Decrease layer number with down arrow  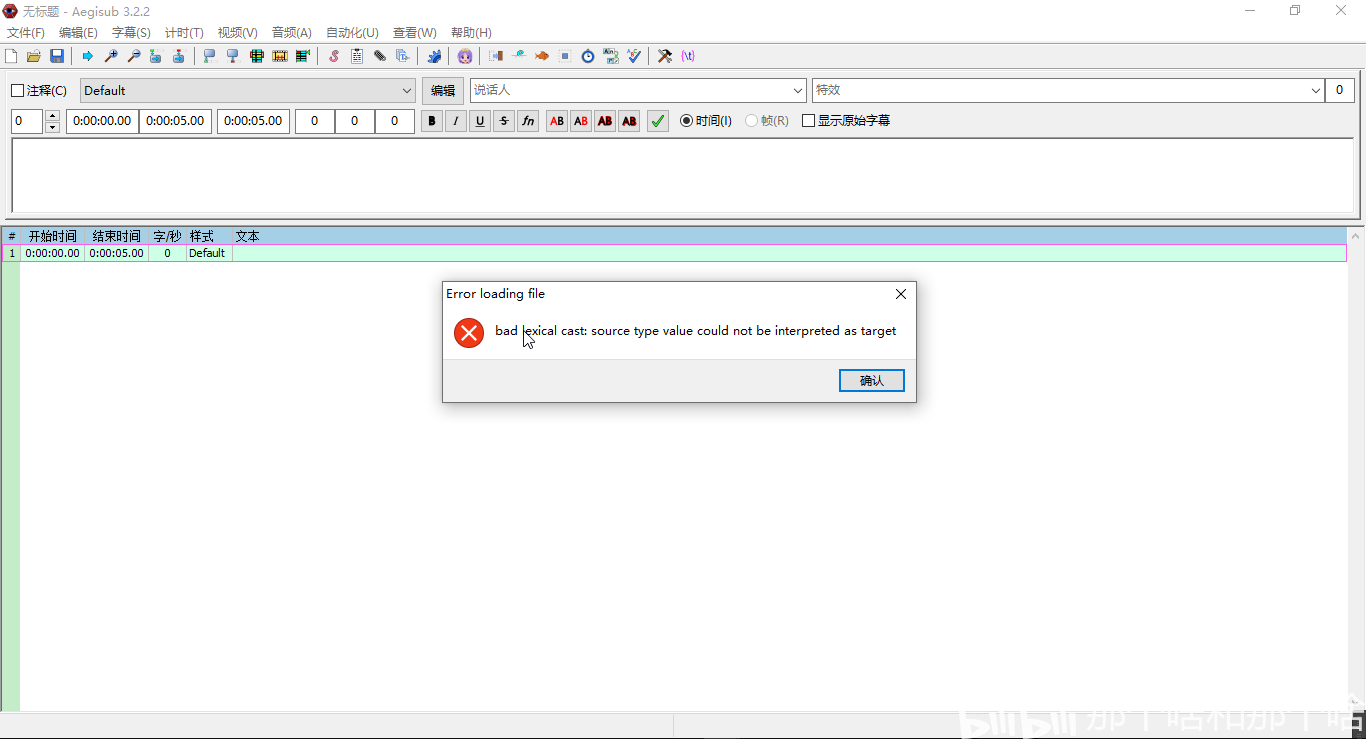point(52,128)
